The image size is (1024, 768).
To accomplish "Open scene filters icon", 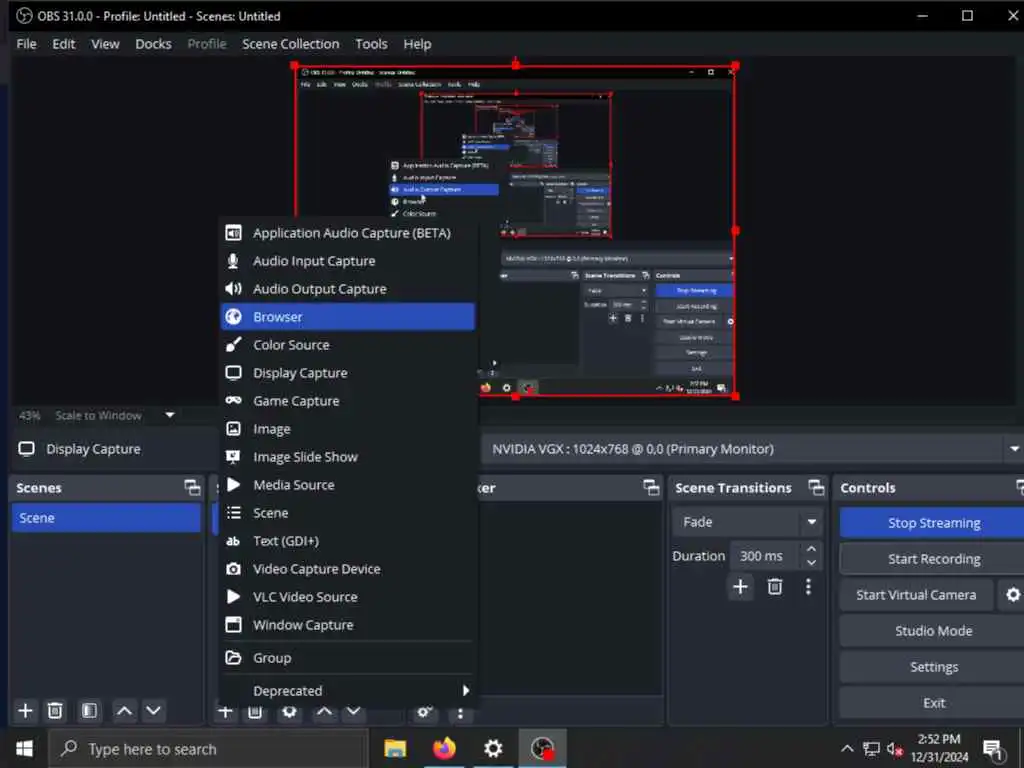I will tap(89, 711).
